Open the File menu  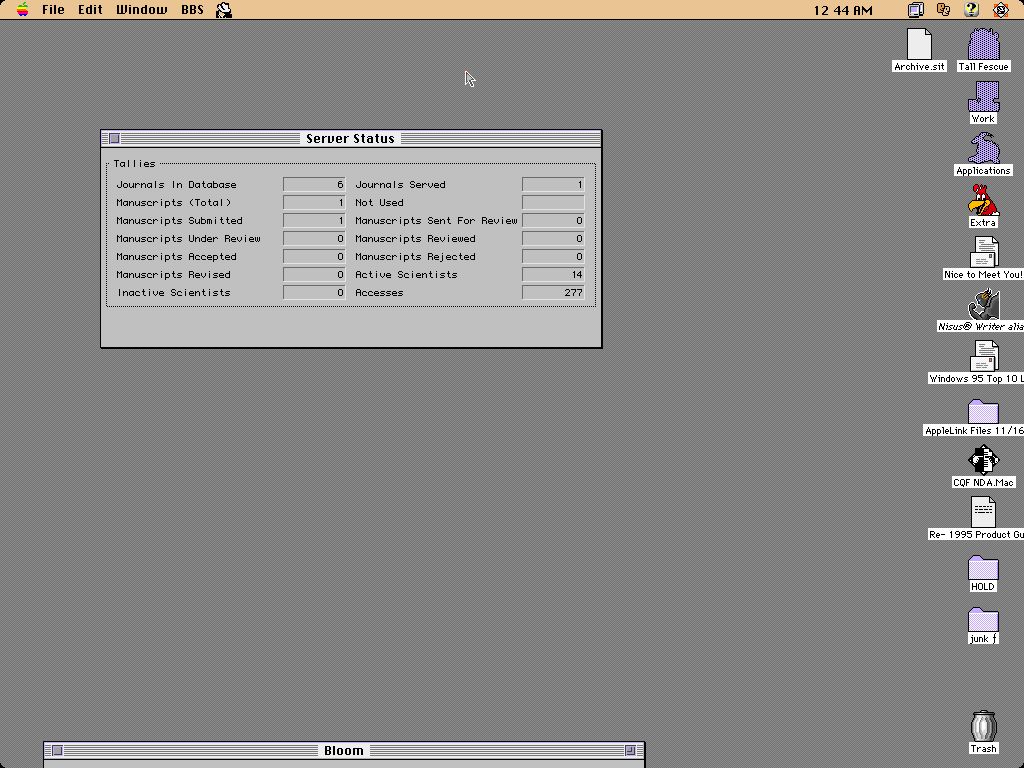(x=53, y=10)
